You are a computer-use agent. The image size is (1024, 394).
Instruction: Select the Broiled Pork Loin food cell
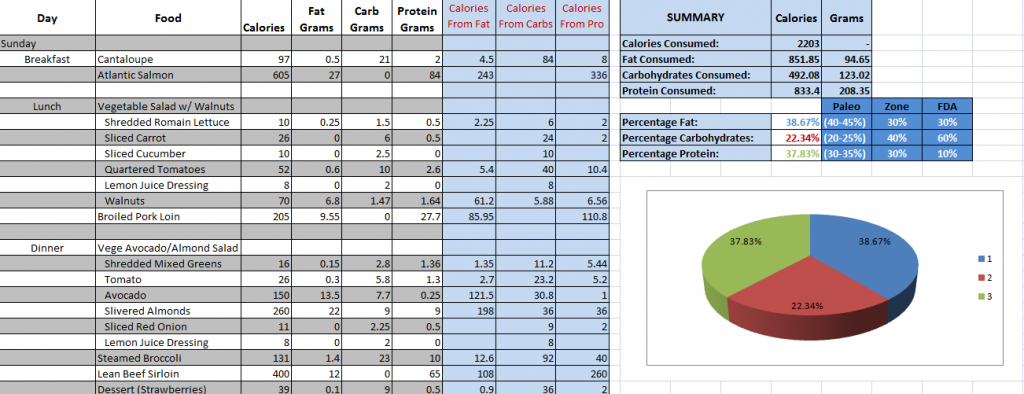pos(168,216)
